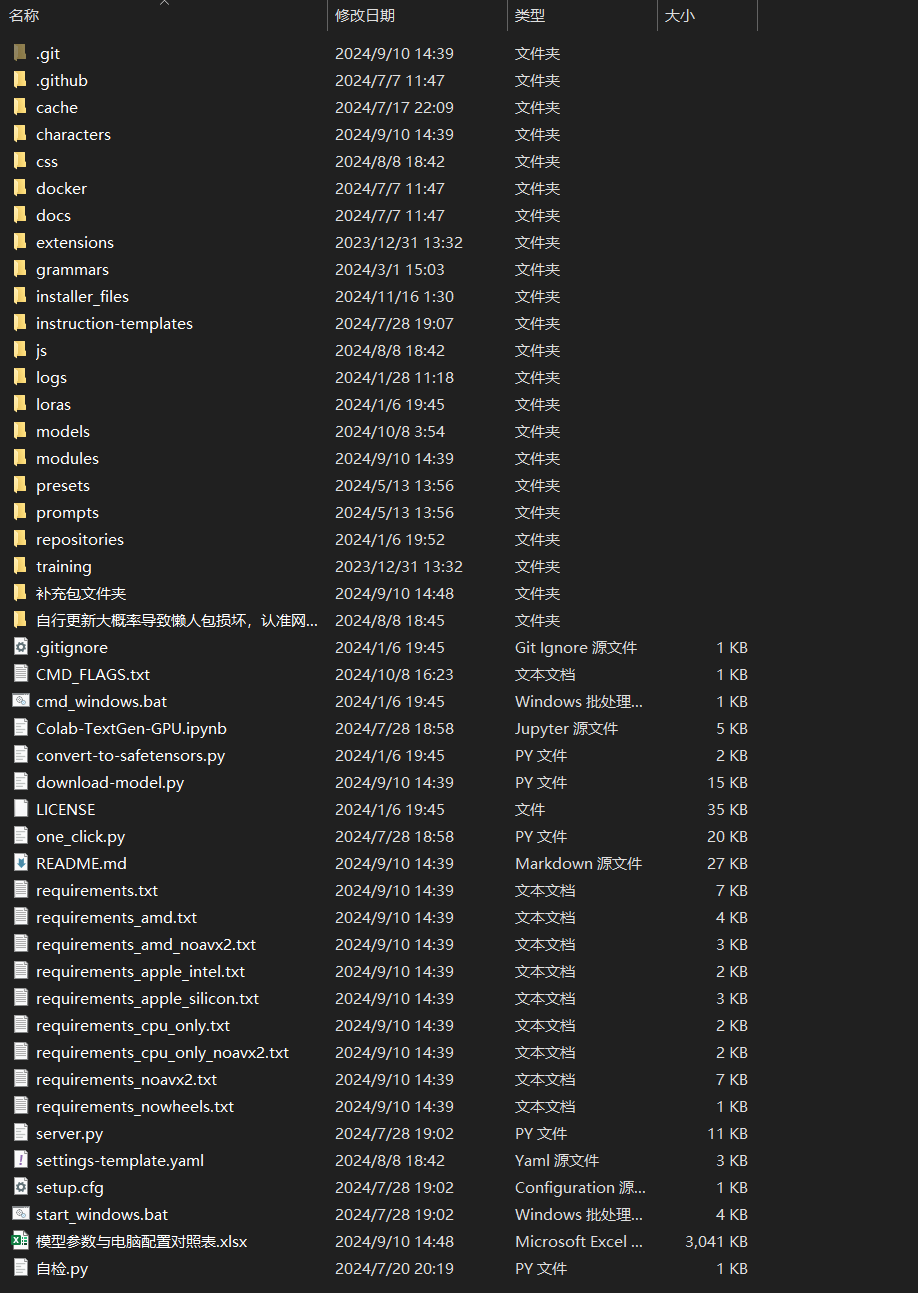Click the Excel icon of 模型参数与电脑配置对照表.xlsx

pos(20,1241)
